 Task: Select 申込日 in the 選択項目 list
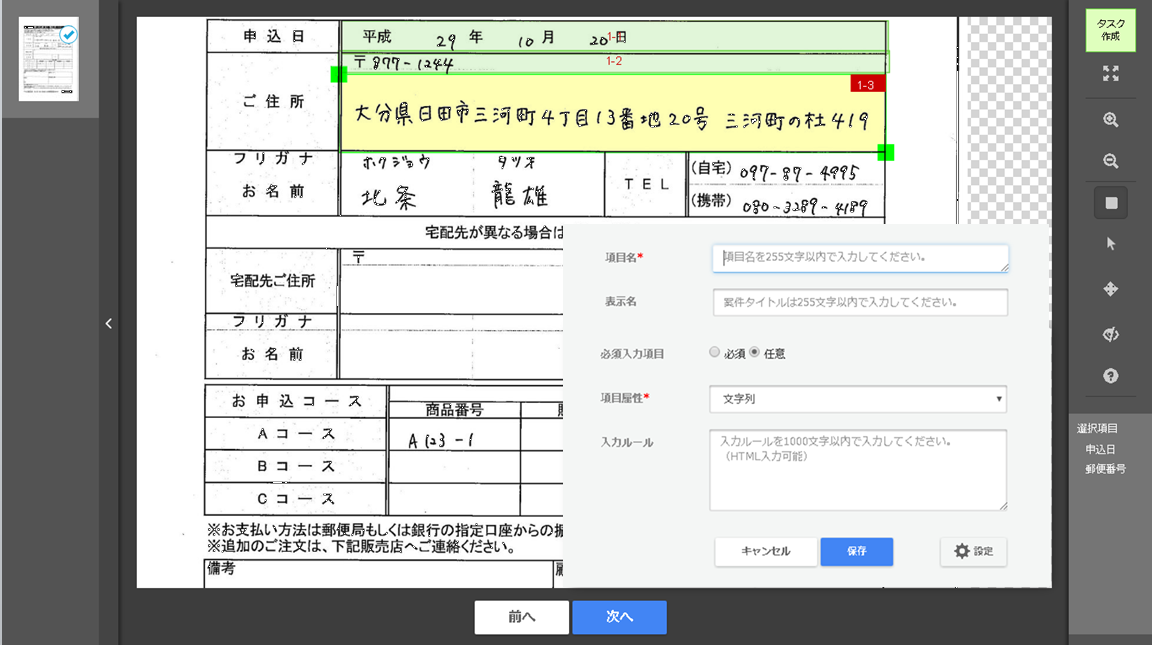[x=1101, y=449]
